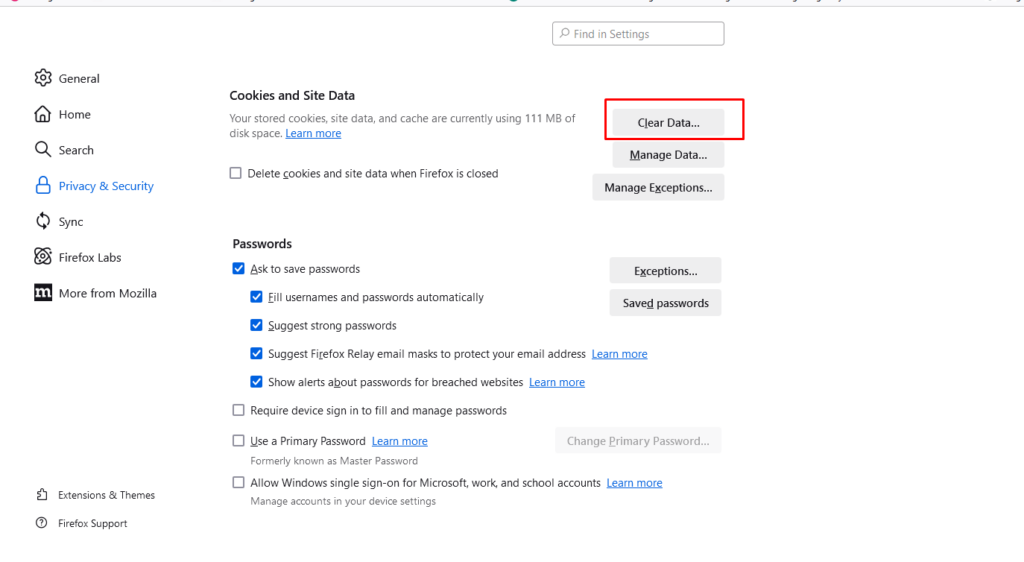Click the Privacy & Security lock icon
Image resolution: width=1024 pixels, height=562 pixels.
click(x=42, y=185)
